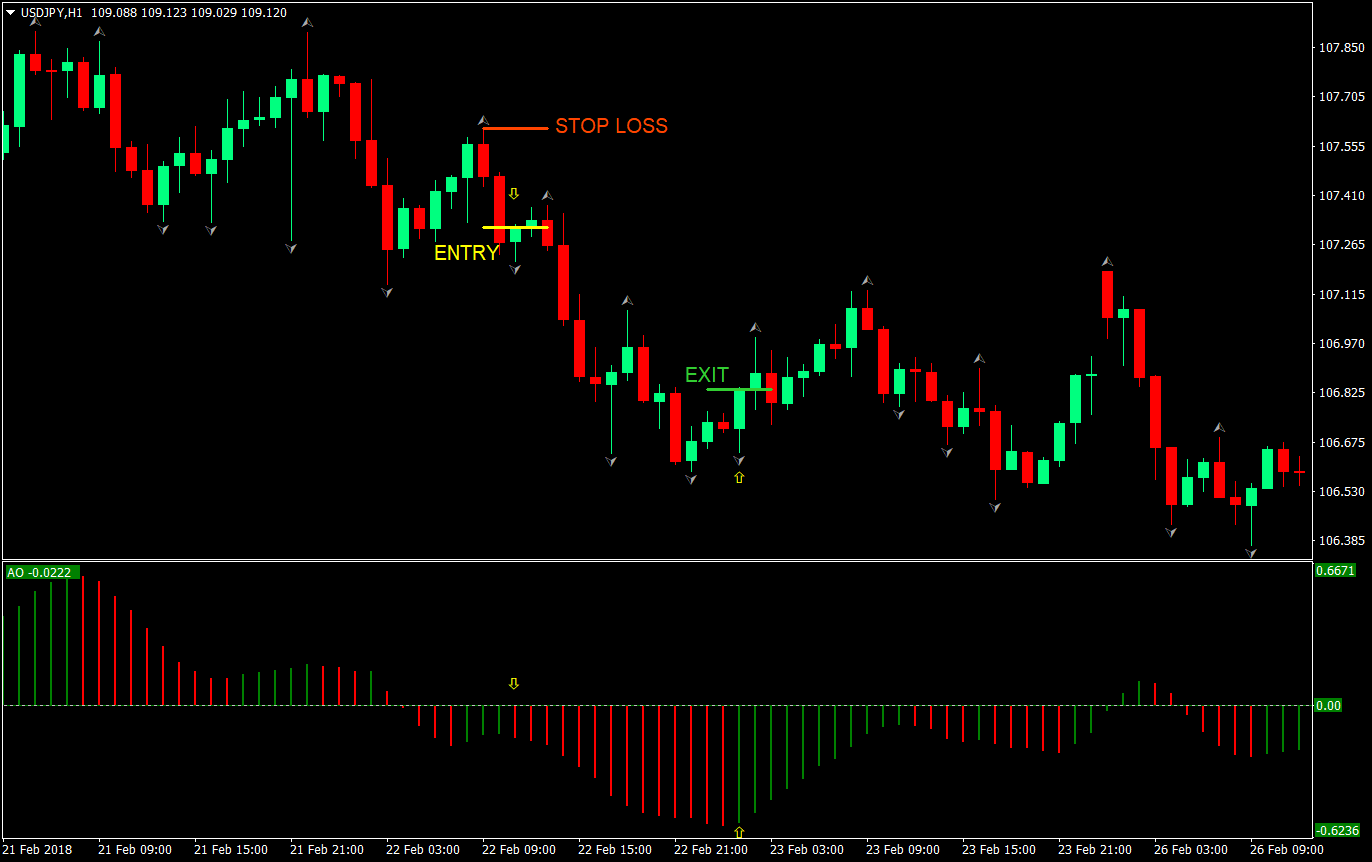Screen dimensions: 1372x862
Task: Click the orange STOP LOSS label
Action: 611,126
